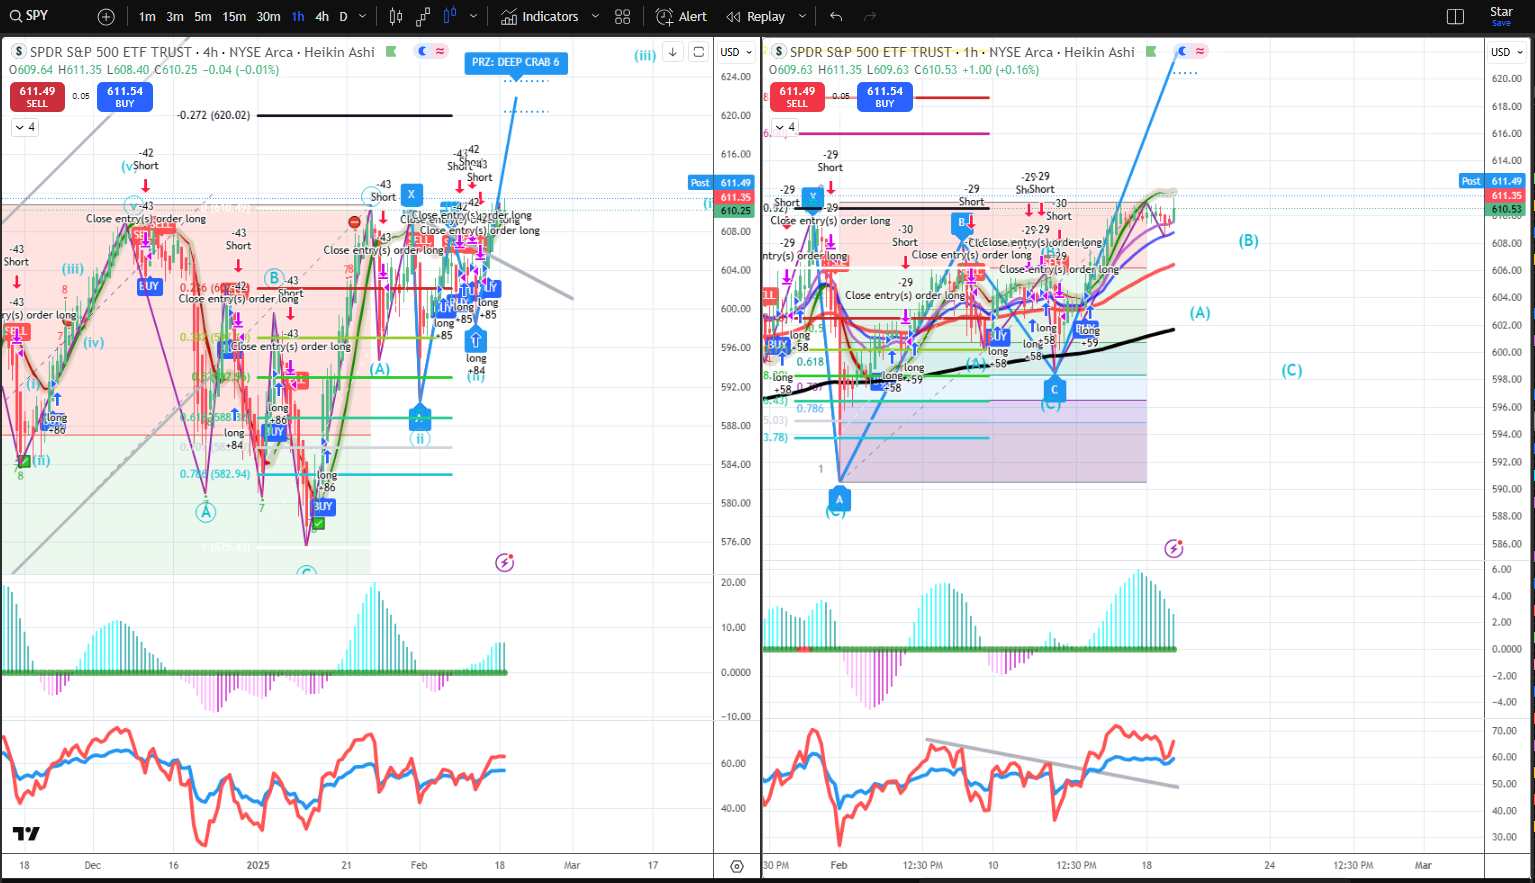Choose the blue Heikin Ashi candles icon

[449, 17]
